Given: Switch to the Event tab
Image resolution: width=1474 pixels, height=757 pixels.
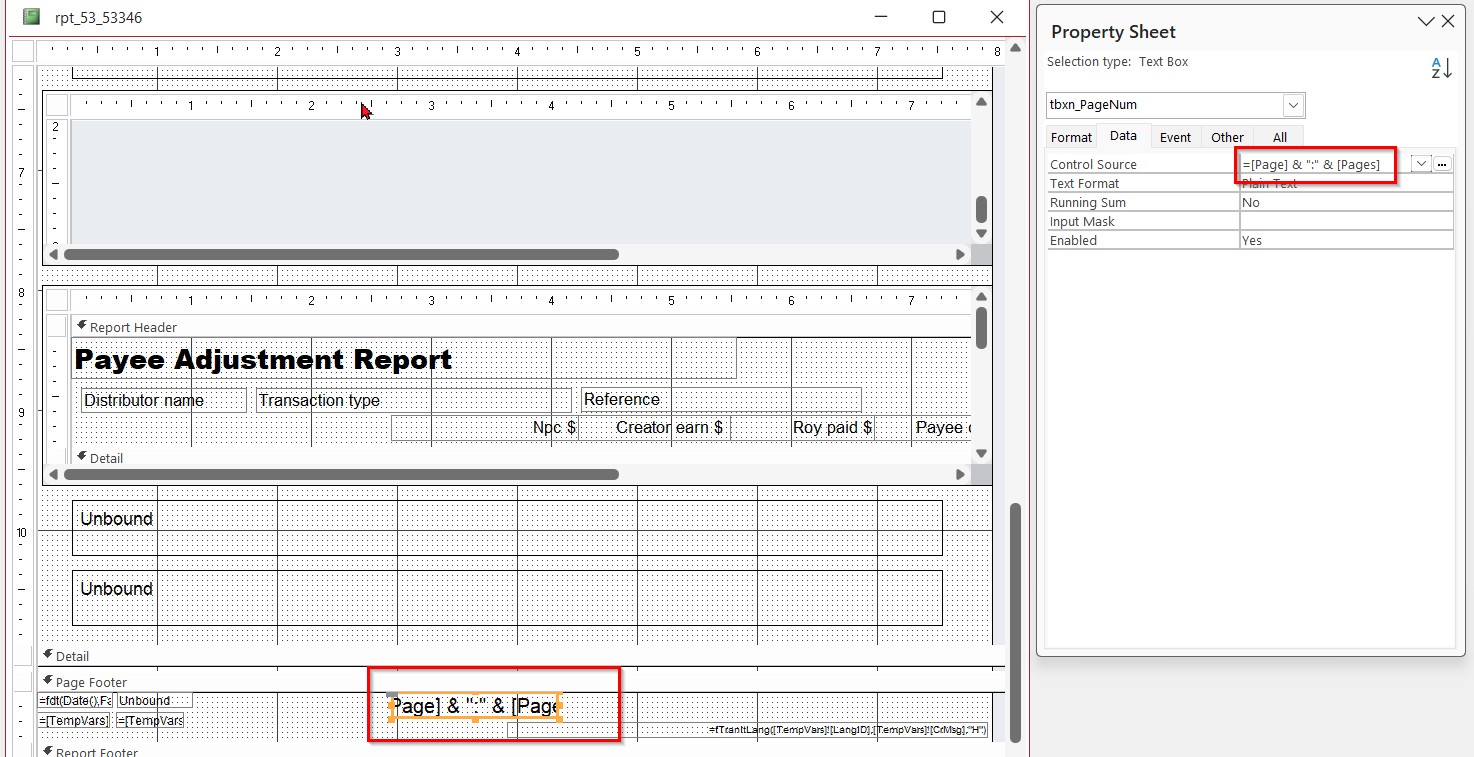Looking at the screenshot, I should tap(1175, 137).
